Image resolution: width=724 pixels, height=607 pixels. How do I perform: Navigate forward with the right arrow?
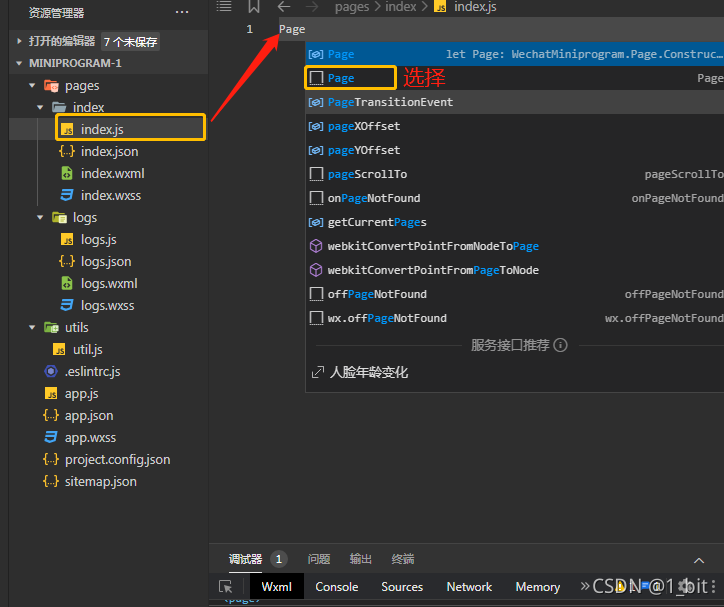pyautogui.click(x=312, y=6)
